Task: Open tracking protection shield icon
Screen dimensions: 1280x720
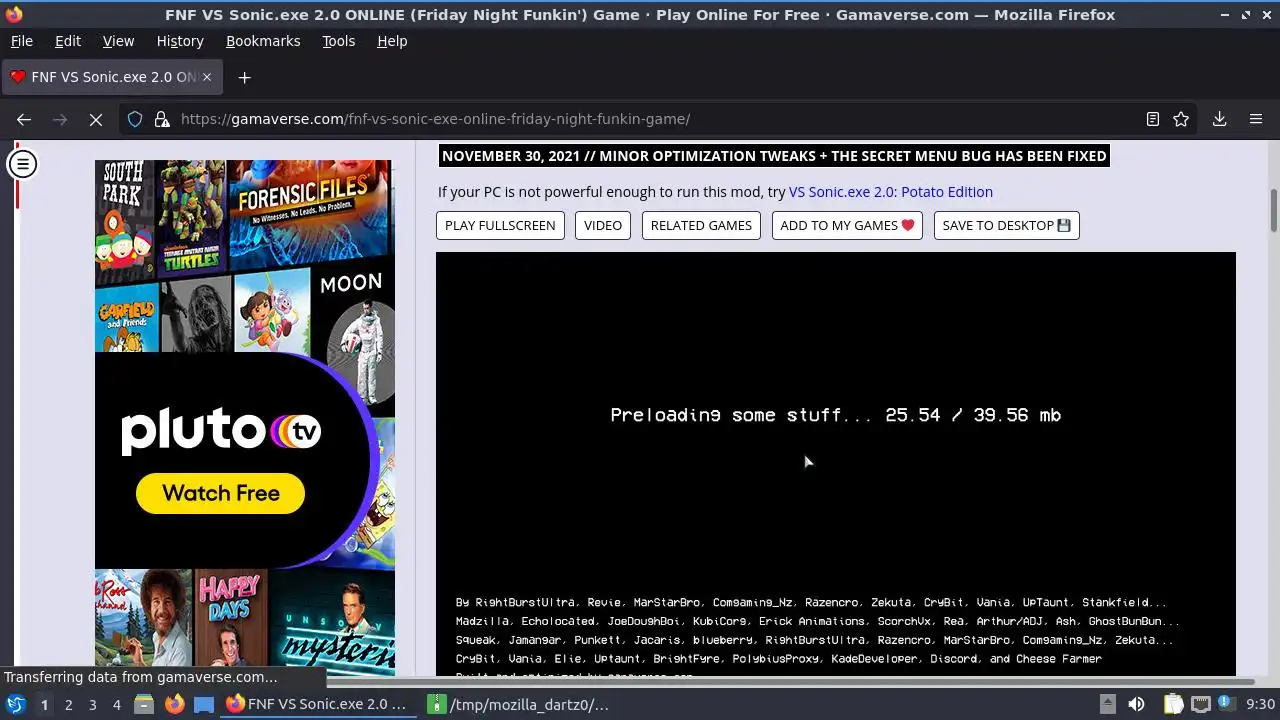Action: [x=135, y=119]
